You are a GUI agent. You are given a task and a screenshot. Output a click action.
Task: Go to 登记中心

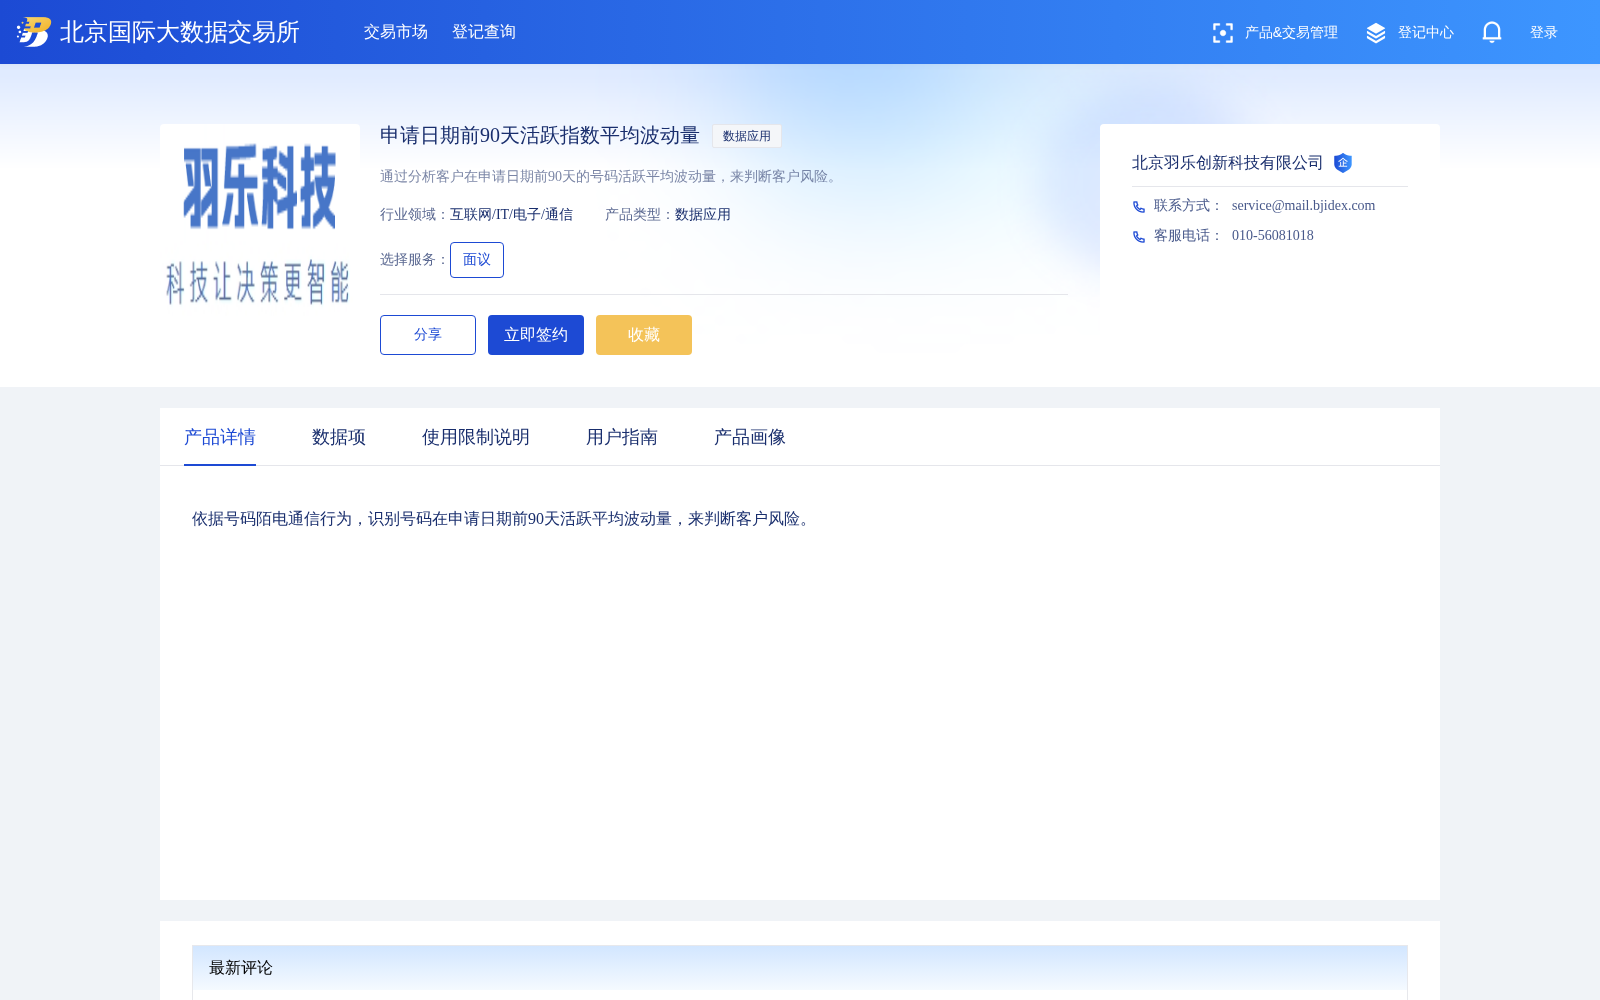tap(1426, 33)
